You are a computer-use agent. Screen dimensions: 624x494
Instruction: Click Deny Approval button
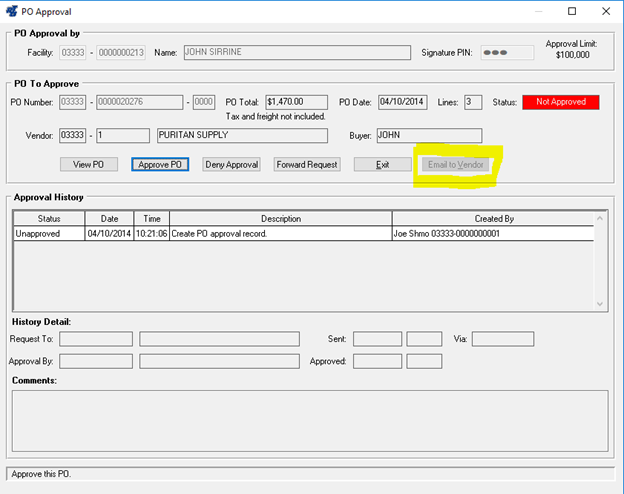pos(232,164)
